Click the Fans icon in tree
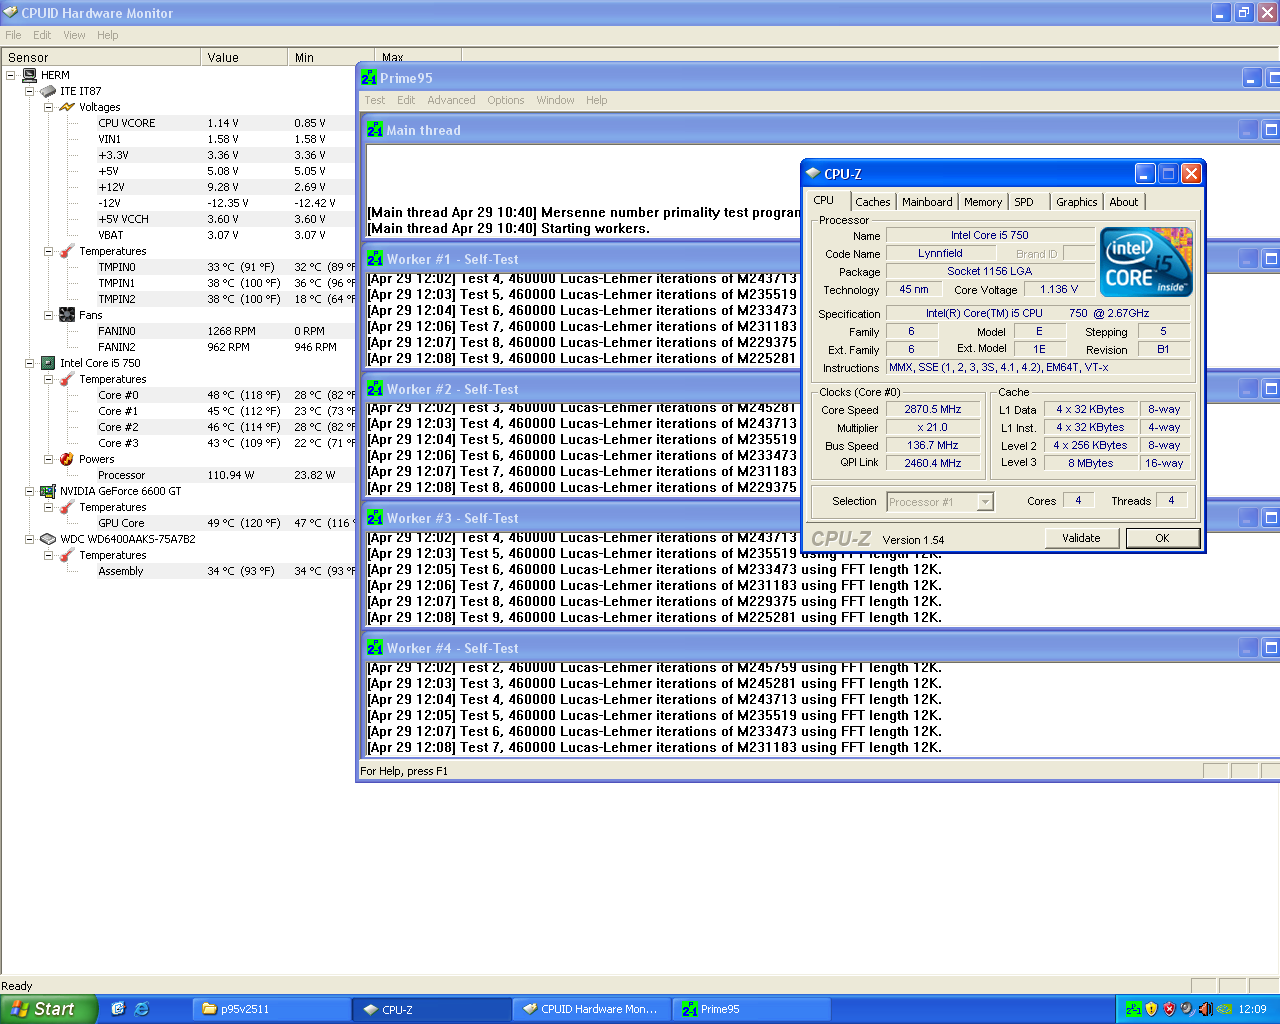This screenshot has height=1024, width=1280. click(67, 315)
